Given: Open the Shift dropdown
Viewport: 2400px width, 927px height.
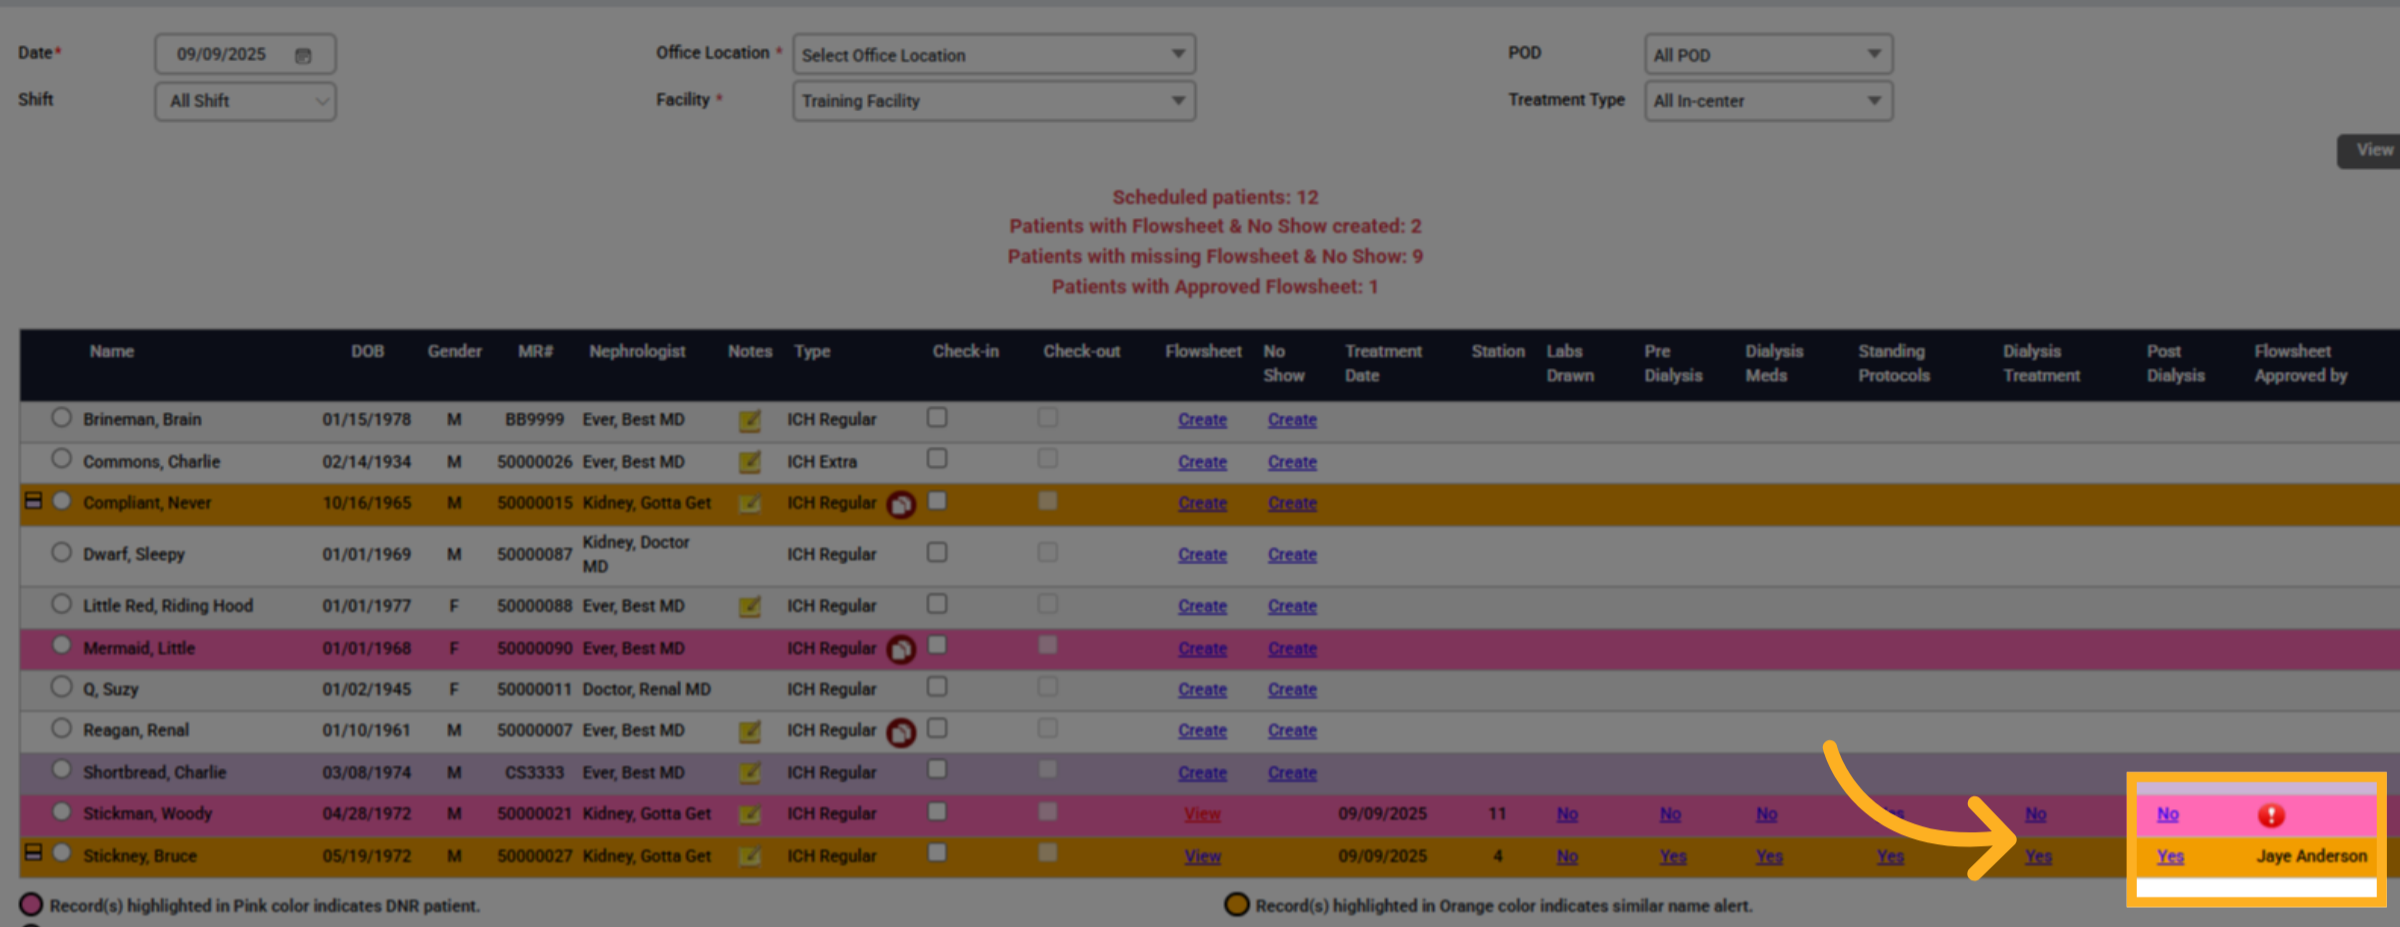Looking at the screenshot, I should coord(245,101).
